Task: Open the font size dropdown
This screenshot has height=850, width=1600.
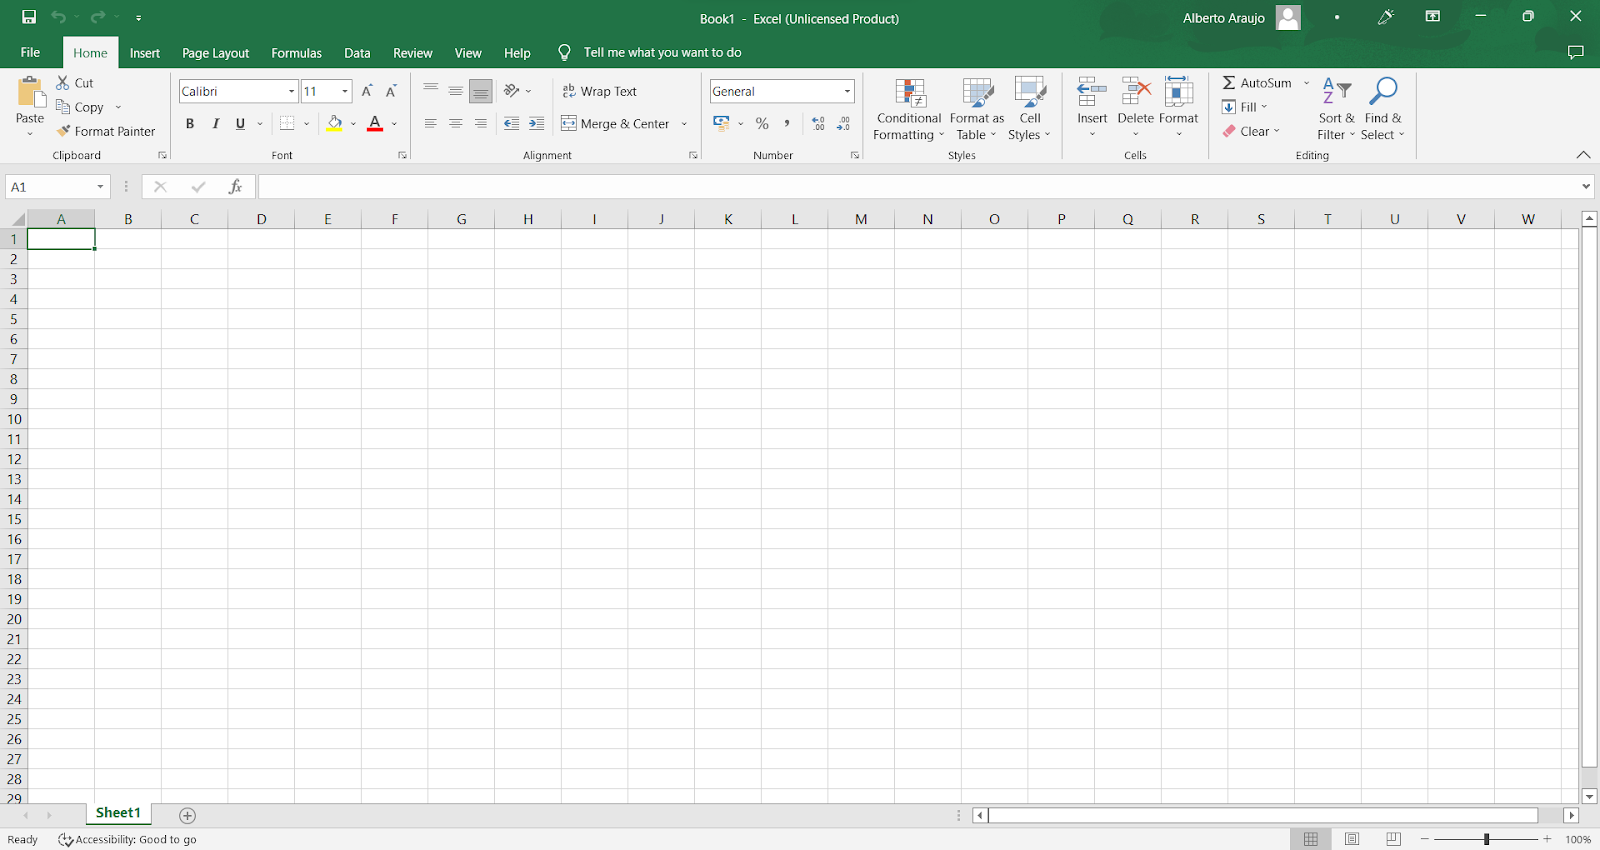Action: pos(345,91)
